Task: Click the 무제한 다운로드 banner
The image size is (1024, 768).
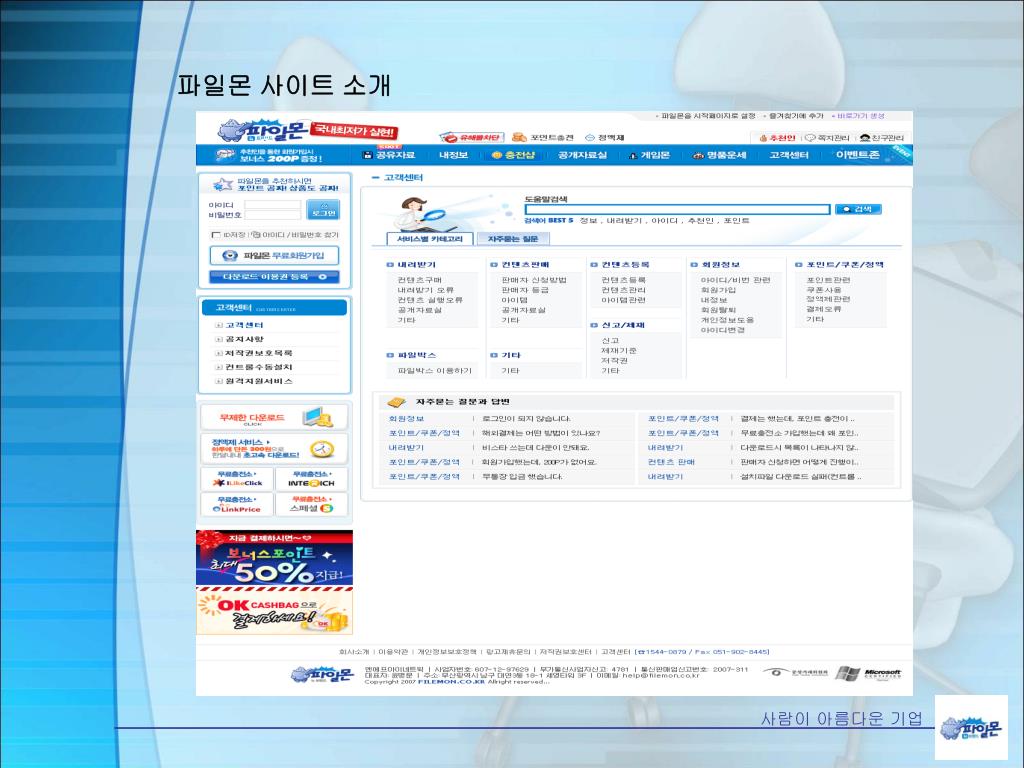Action: (x=274, y=417)
